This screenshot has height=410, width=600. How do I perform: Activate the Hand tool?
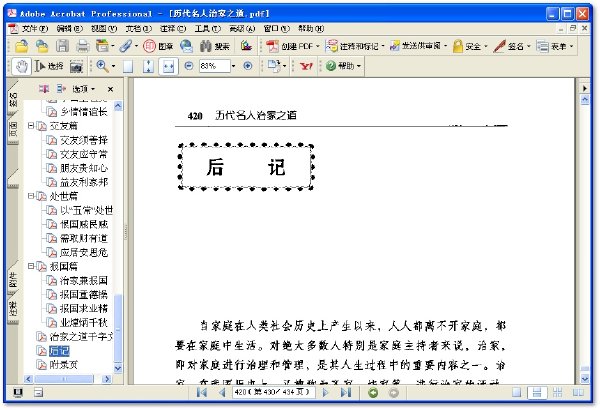point(21,66)
